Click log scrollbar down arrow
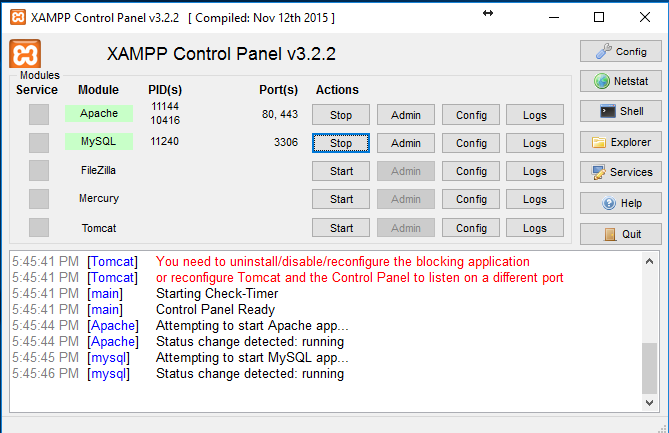Viewport: 669px width, 433px height. tap(649, 403)
